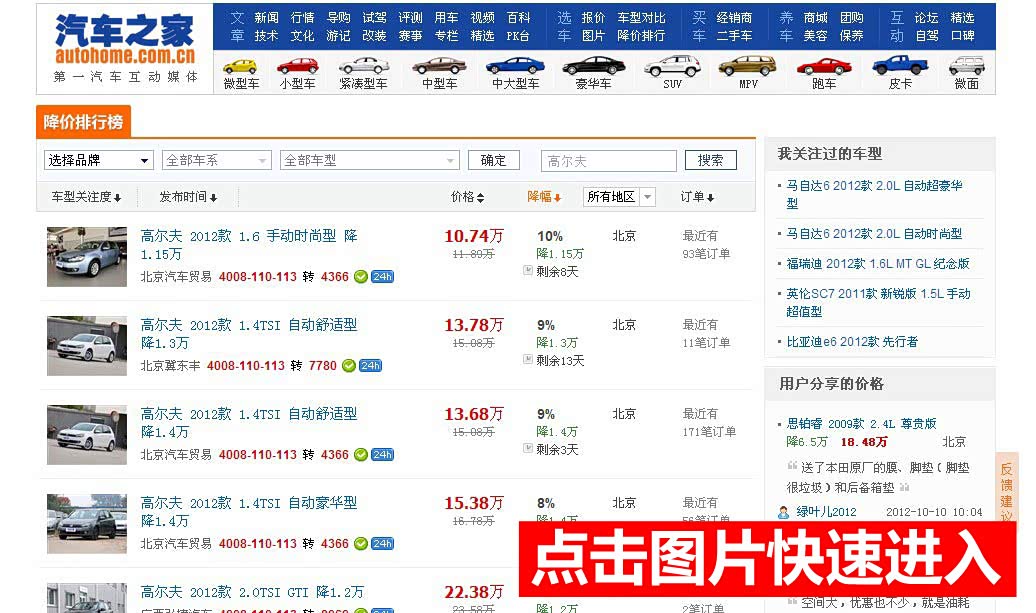Screen dimensions: 1036x613
Task: Select the 小型车 red car icon
Action: tap(297, 66)
